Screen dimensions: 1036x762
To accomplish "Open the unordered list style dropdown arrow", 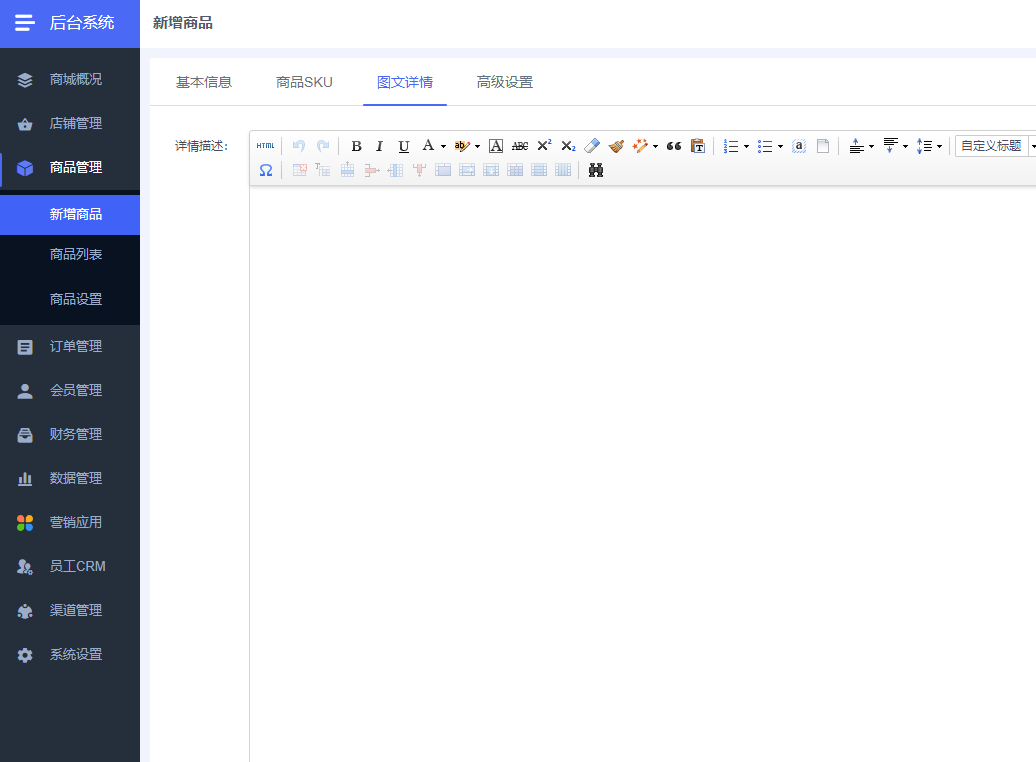I will [x=780, y=147].
